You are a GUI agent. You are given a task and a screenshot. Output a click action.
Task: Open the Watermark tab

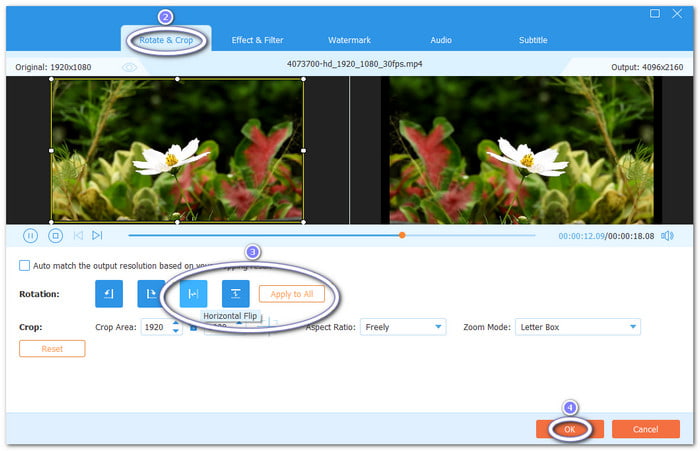click(350, 40)
